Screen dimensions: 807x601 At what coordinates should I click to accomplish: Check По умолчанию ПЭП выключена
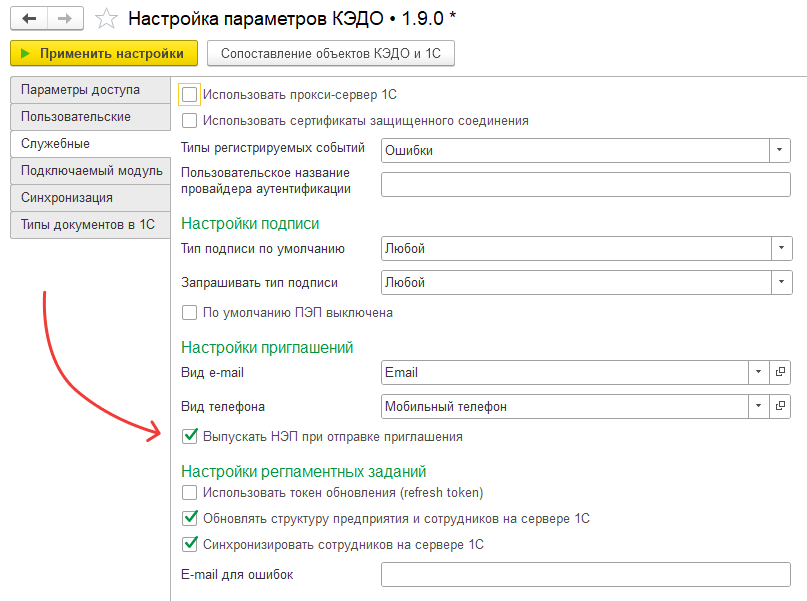click(x=189, y=312)
